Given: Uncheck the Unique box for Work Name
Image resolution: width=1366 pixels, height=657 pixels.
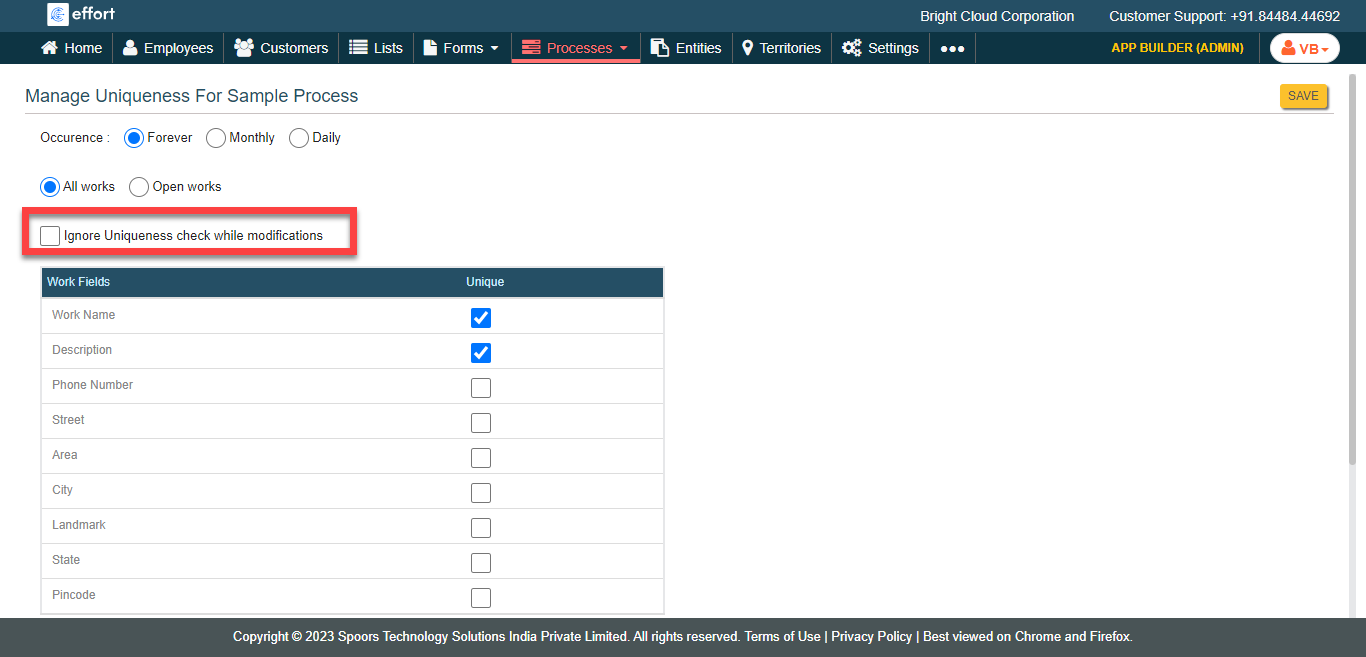Looking at the screenshot, I should (481, 318).
